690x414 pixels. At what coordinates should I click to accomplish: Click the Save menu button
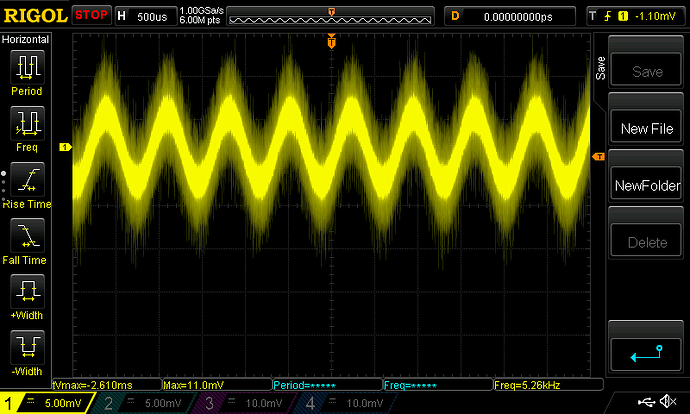click(x=646, y=70)
